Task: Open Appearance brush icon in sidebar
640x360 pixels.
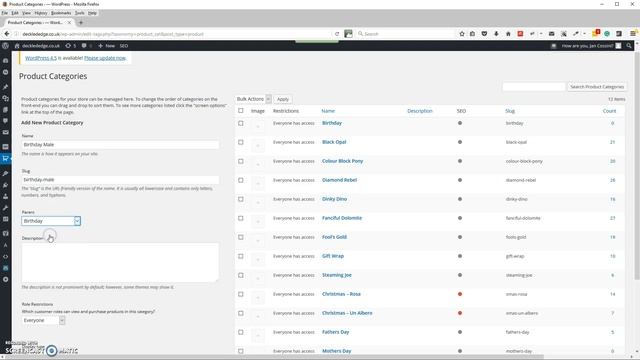Action: click(x=5, y=173)
